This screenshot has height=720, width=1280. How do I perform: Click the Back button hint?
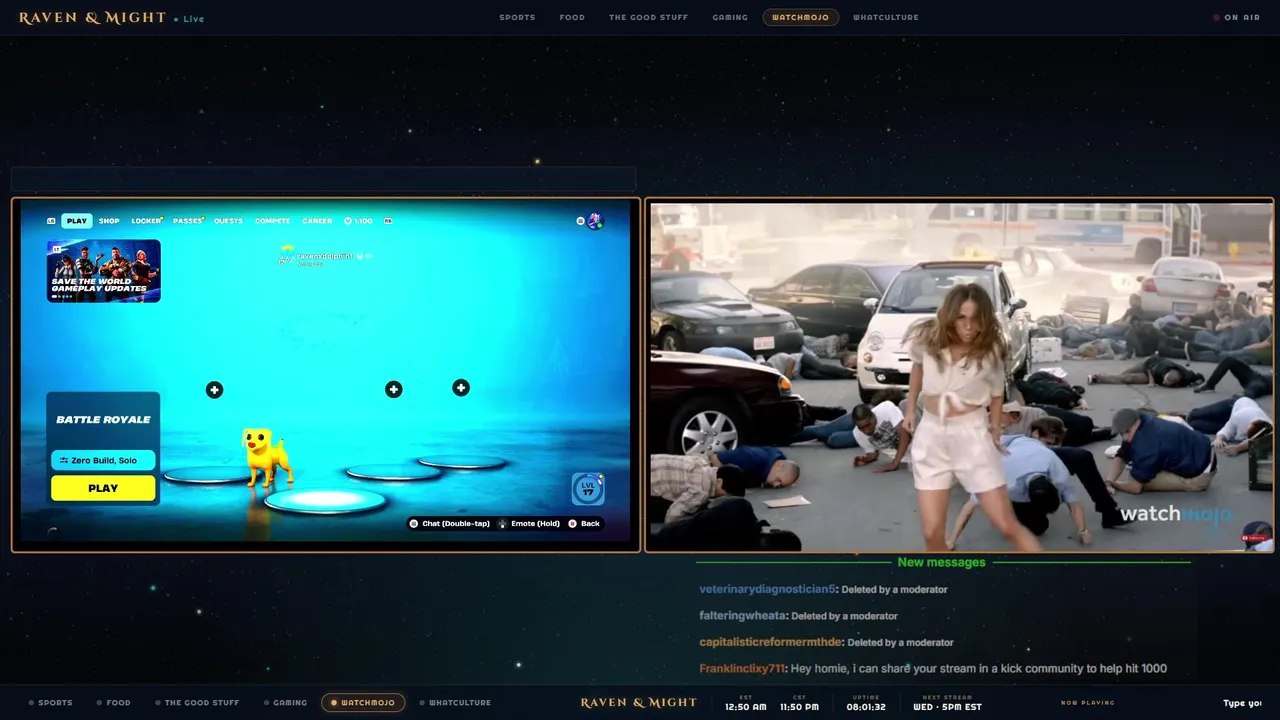click(584, 524)
